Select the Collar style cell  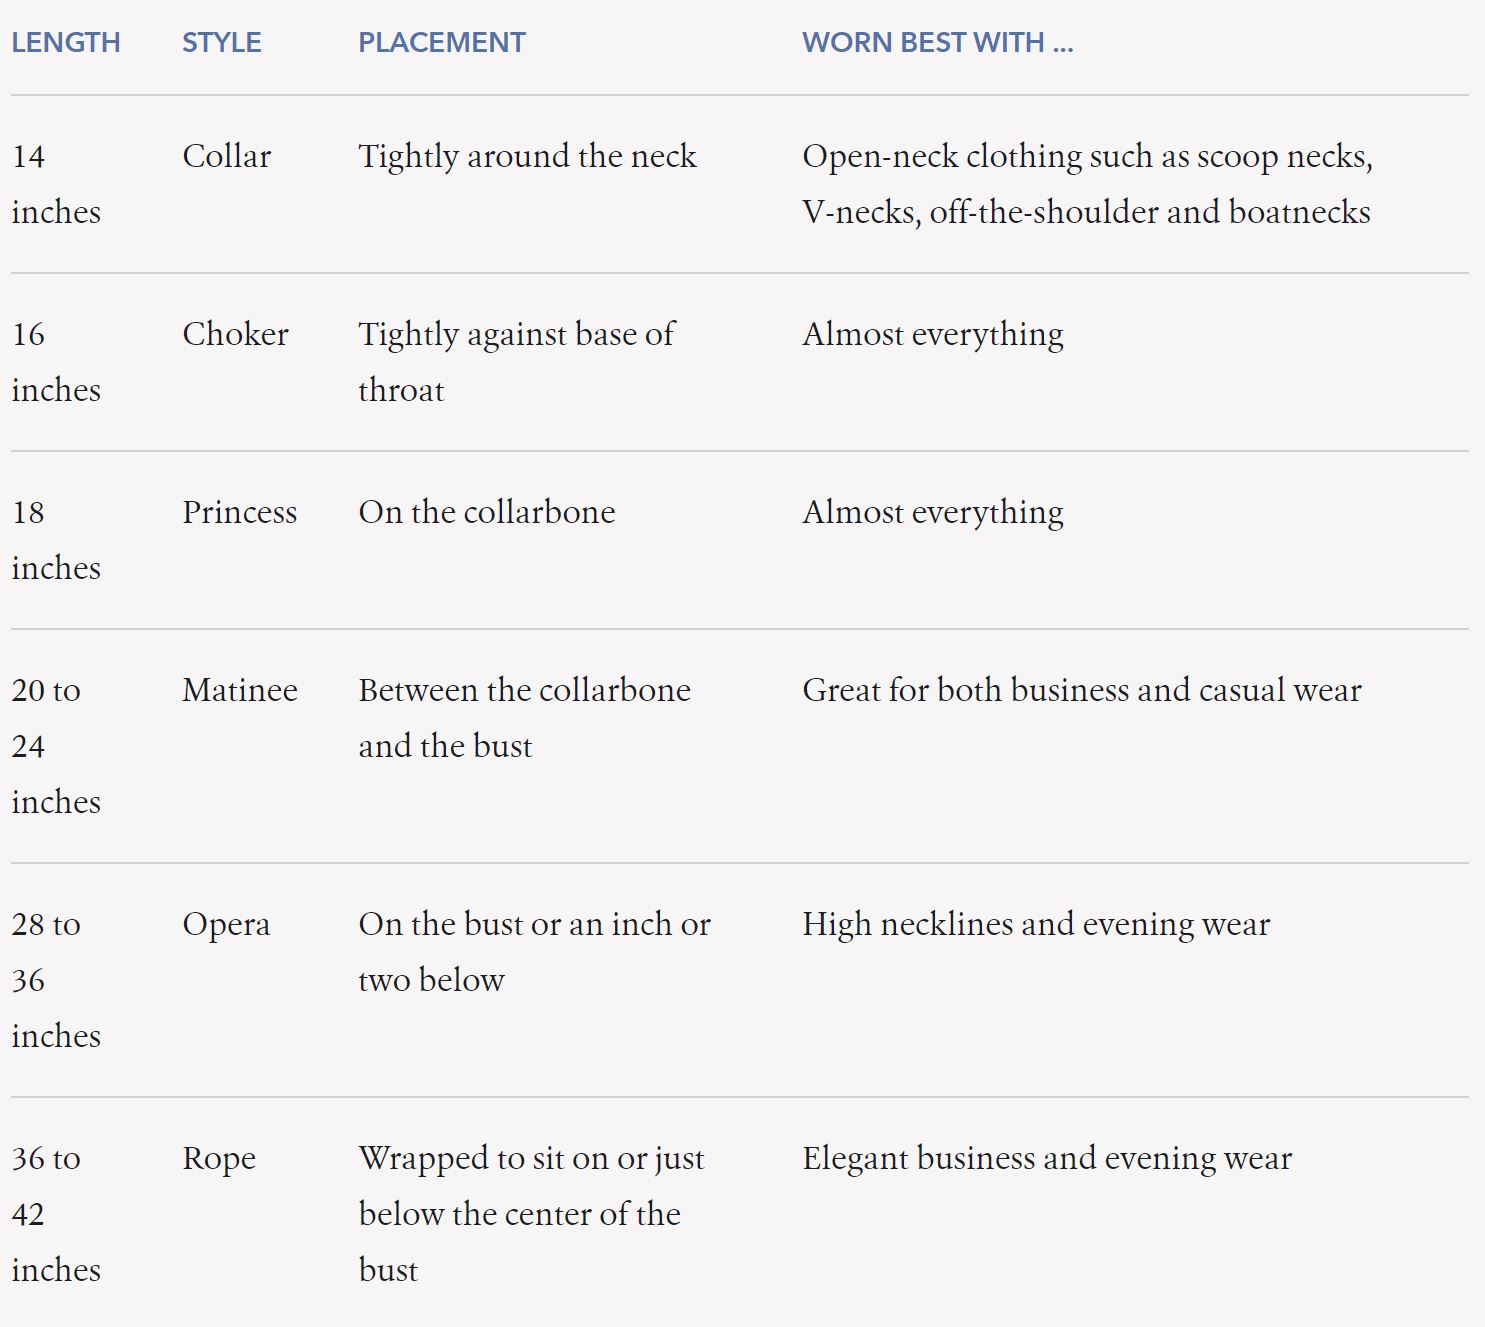226,157
